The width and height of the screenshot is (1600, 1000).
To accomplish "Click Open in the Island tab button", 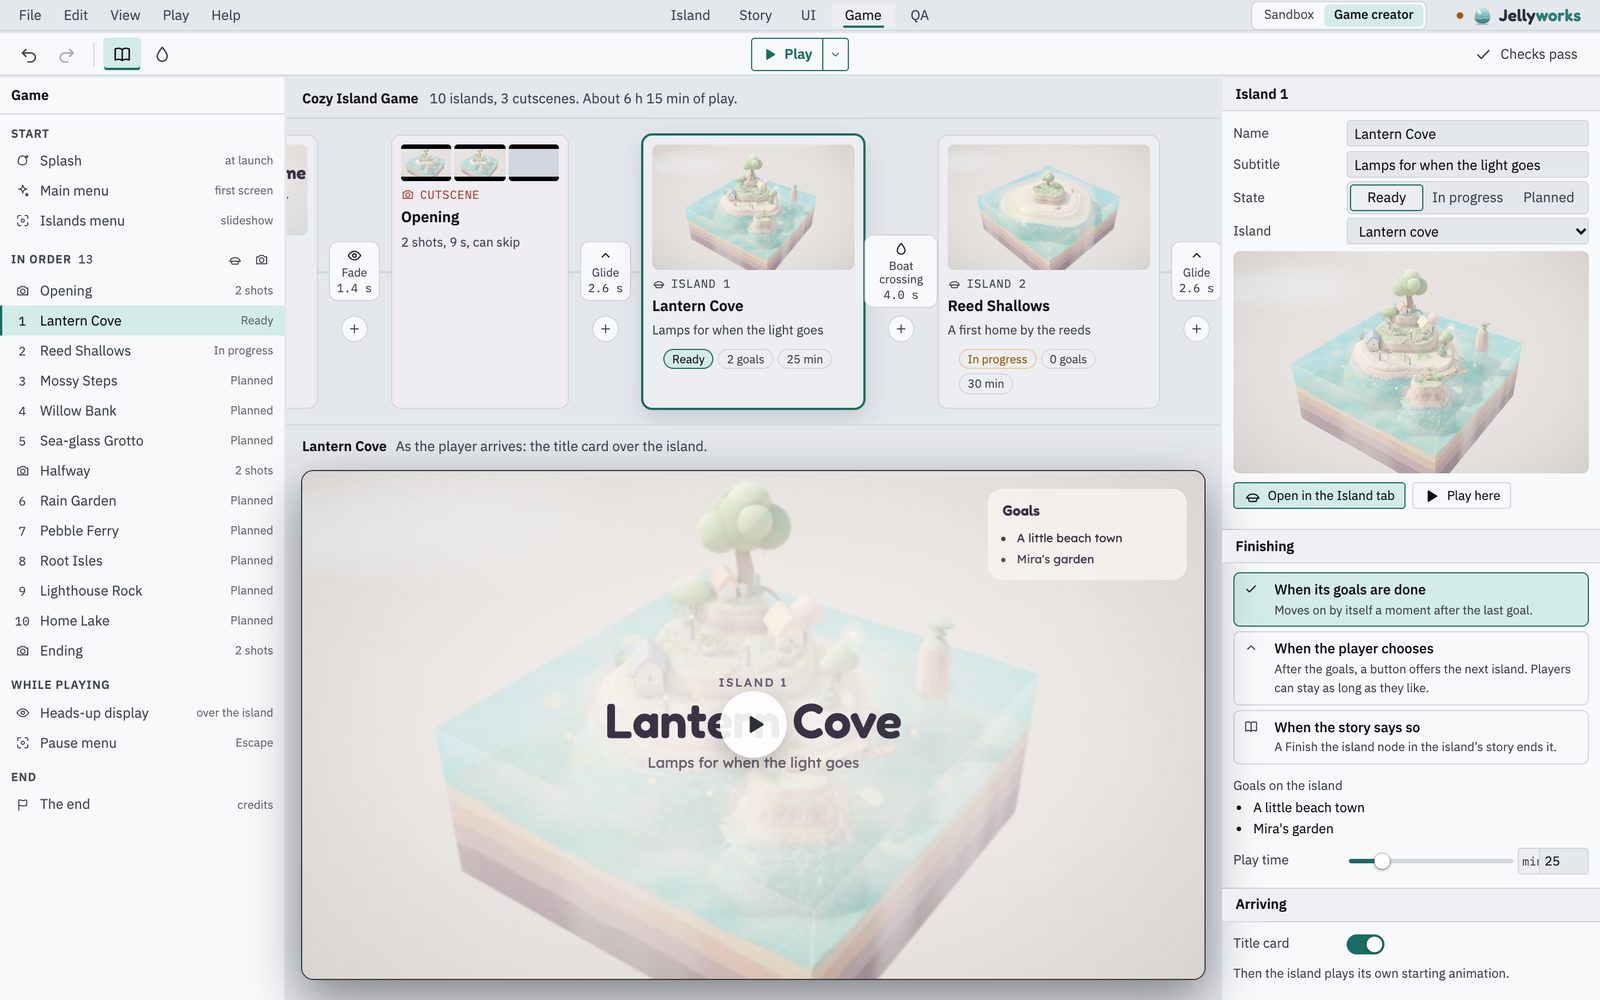I will coord(1319,496).
